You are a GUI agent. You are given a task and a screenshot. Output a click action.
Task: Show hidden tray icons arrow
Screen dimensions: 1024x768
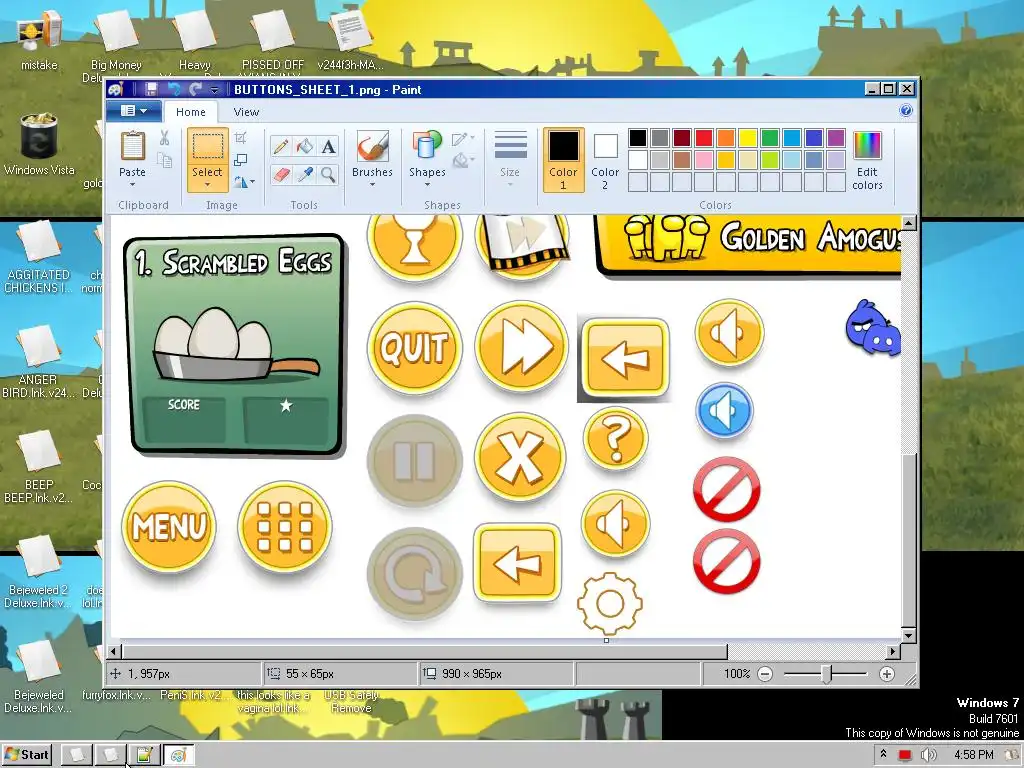click(x=883, y=754)
